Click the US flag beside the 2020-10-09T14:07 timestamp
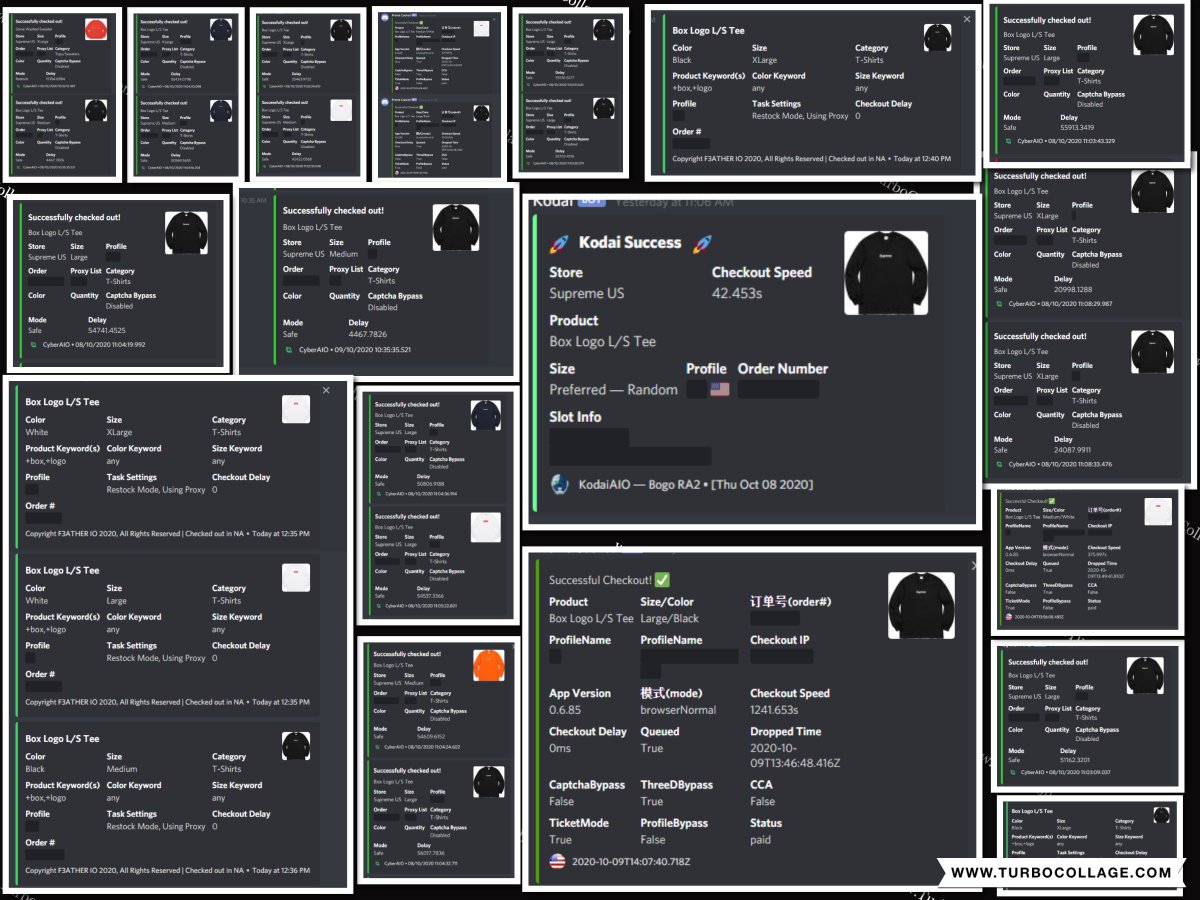This screenshot has height=900, width=1200. [x=557, y=861]
